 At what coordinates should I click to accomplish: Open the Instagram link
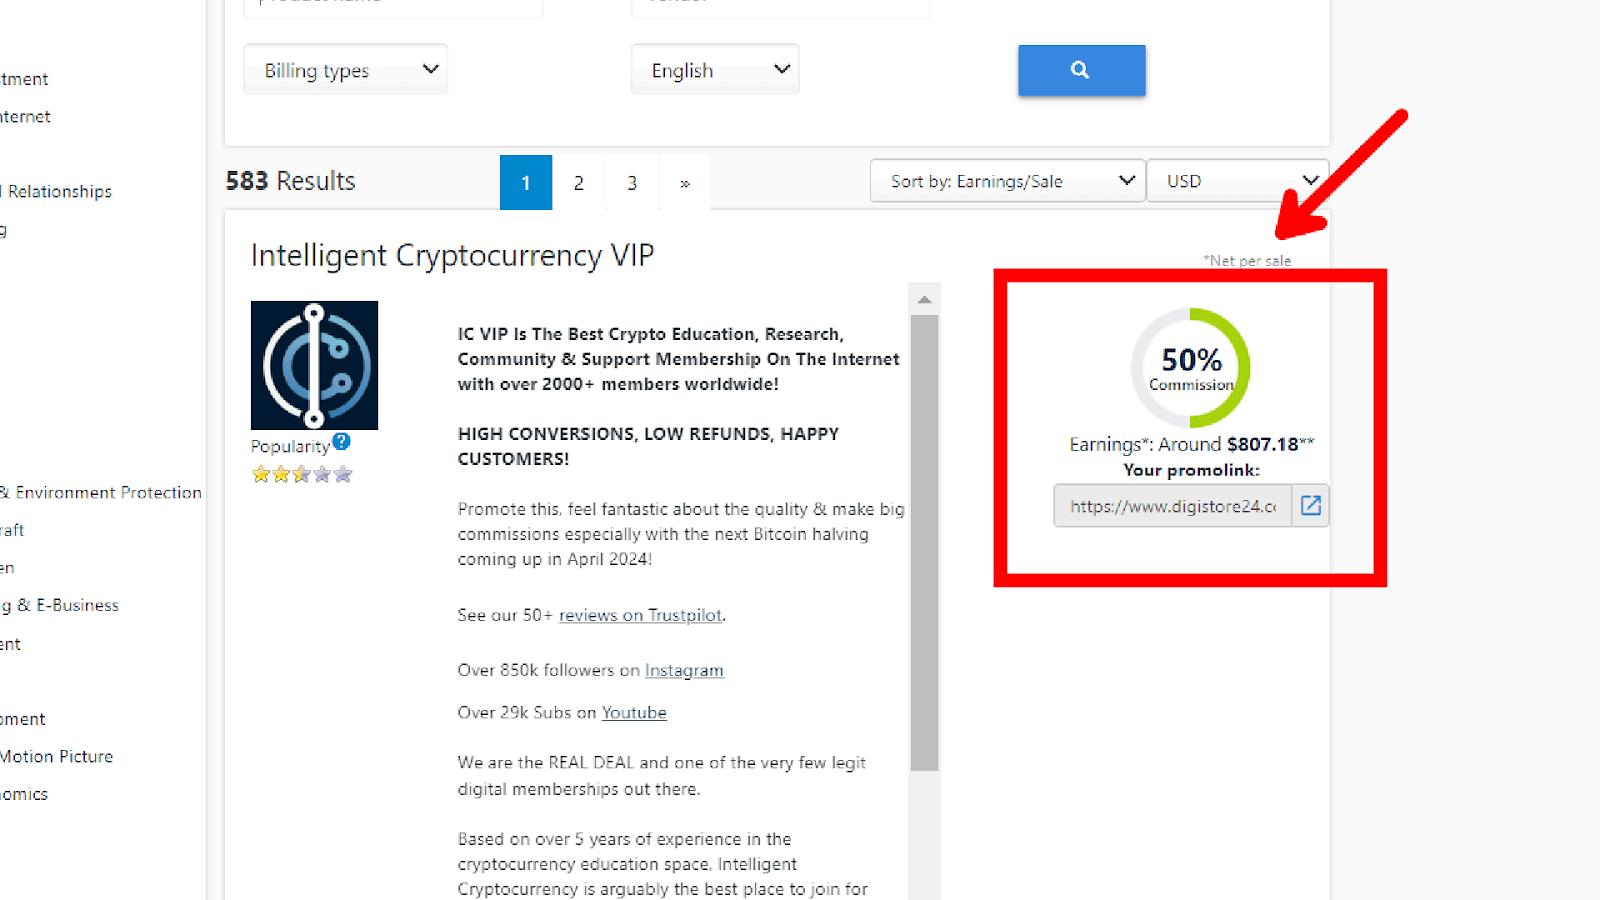(x=684, y=670)
